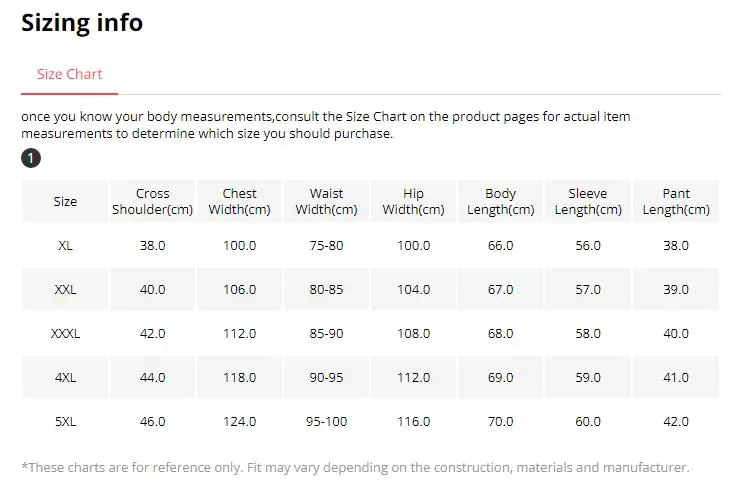The width and height of the screenshot is (745, 497).
Task: Select the XL size row label
Action: [65, 245]
